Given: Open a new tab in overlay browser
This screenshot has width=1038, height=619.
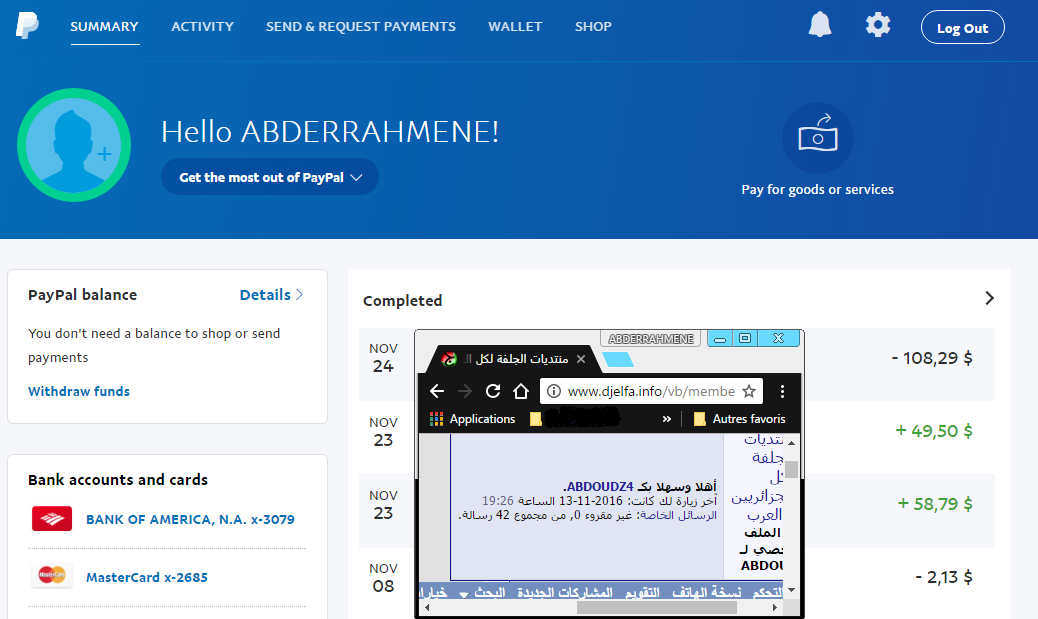Looking at the screenshot, I should click(618, 359).
